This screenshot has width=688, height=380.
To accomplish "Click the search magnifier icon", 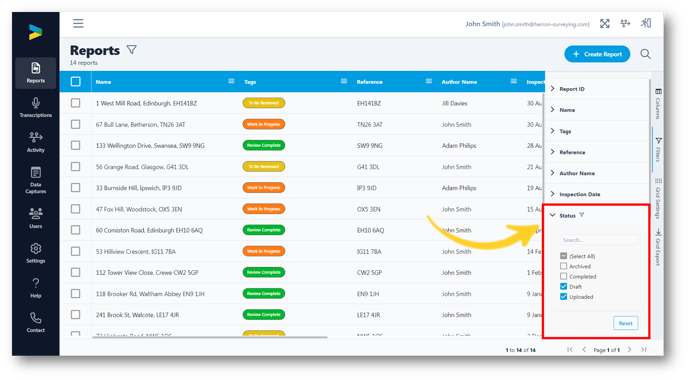I will pyautogui.click(x=645, y=54).
